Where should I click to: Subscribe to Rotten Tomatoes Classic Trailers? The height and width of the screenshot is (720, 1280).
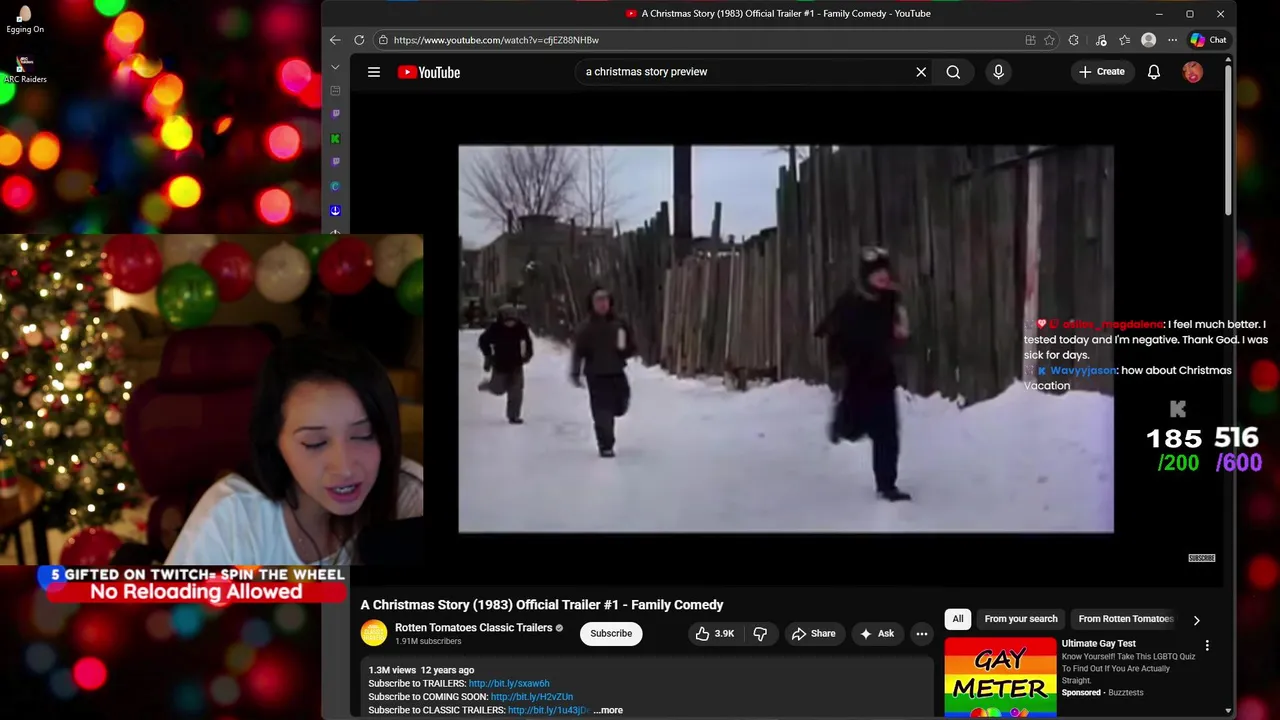pos(611,633)
